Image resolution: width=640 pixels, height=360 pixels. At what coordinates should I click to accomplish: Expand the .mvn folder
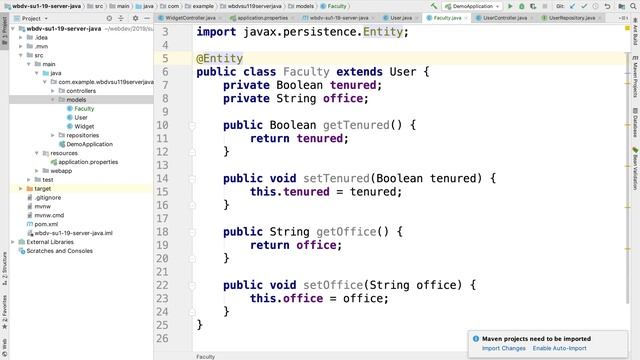pyautogui.click(x=21, y=47)
